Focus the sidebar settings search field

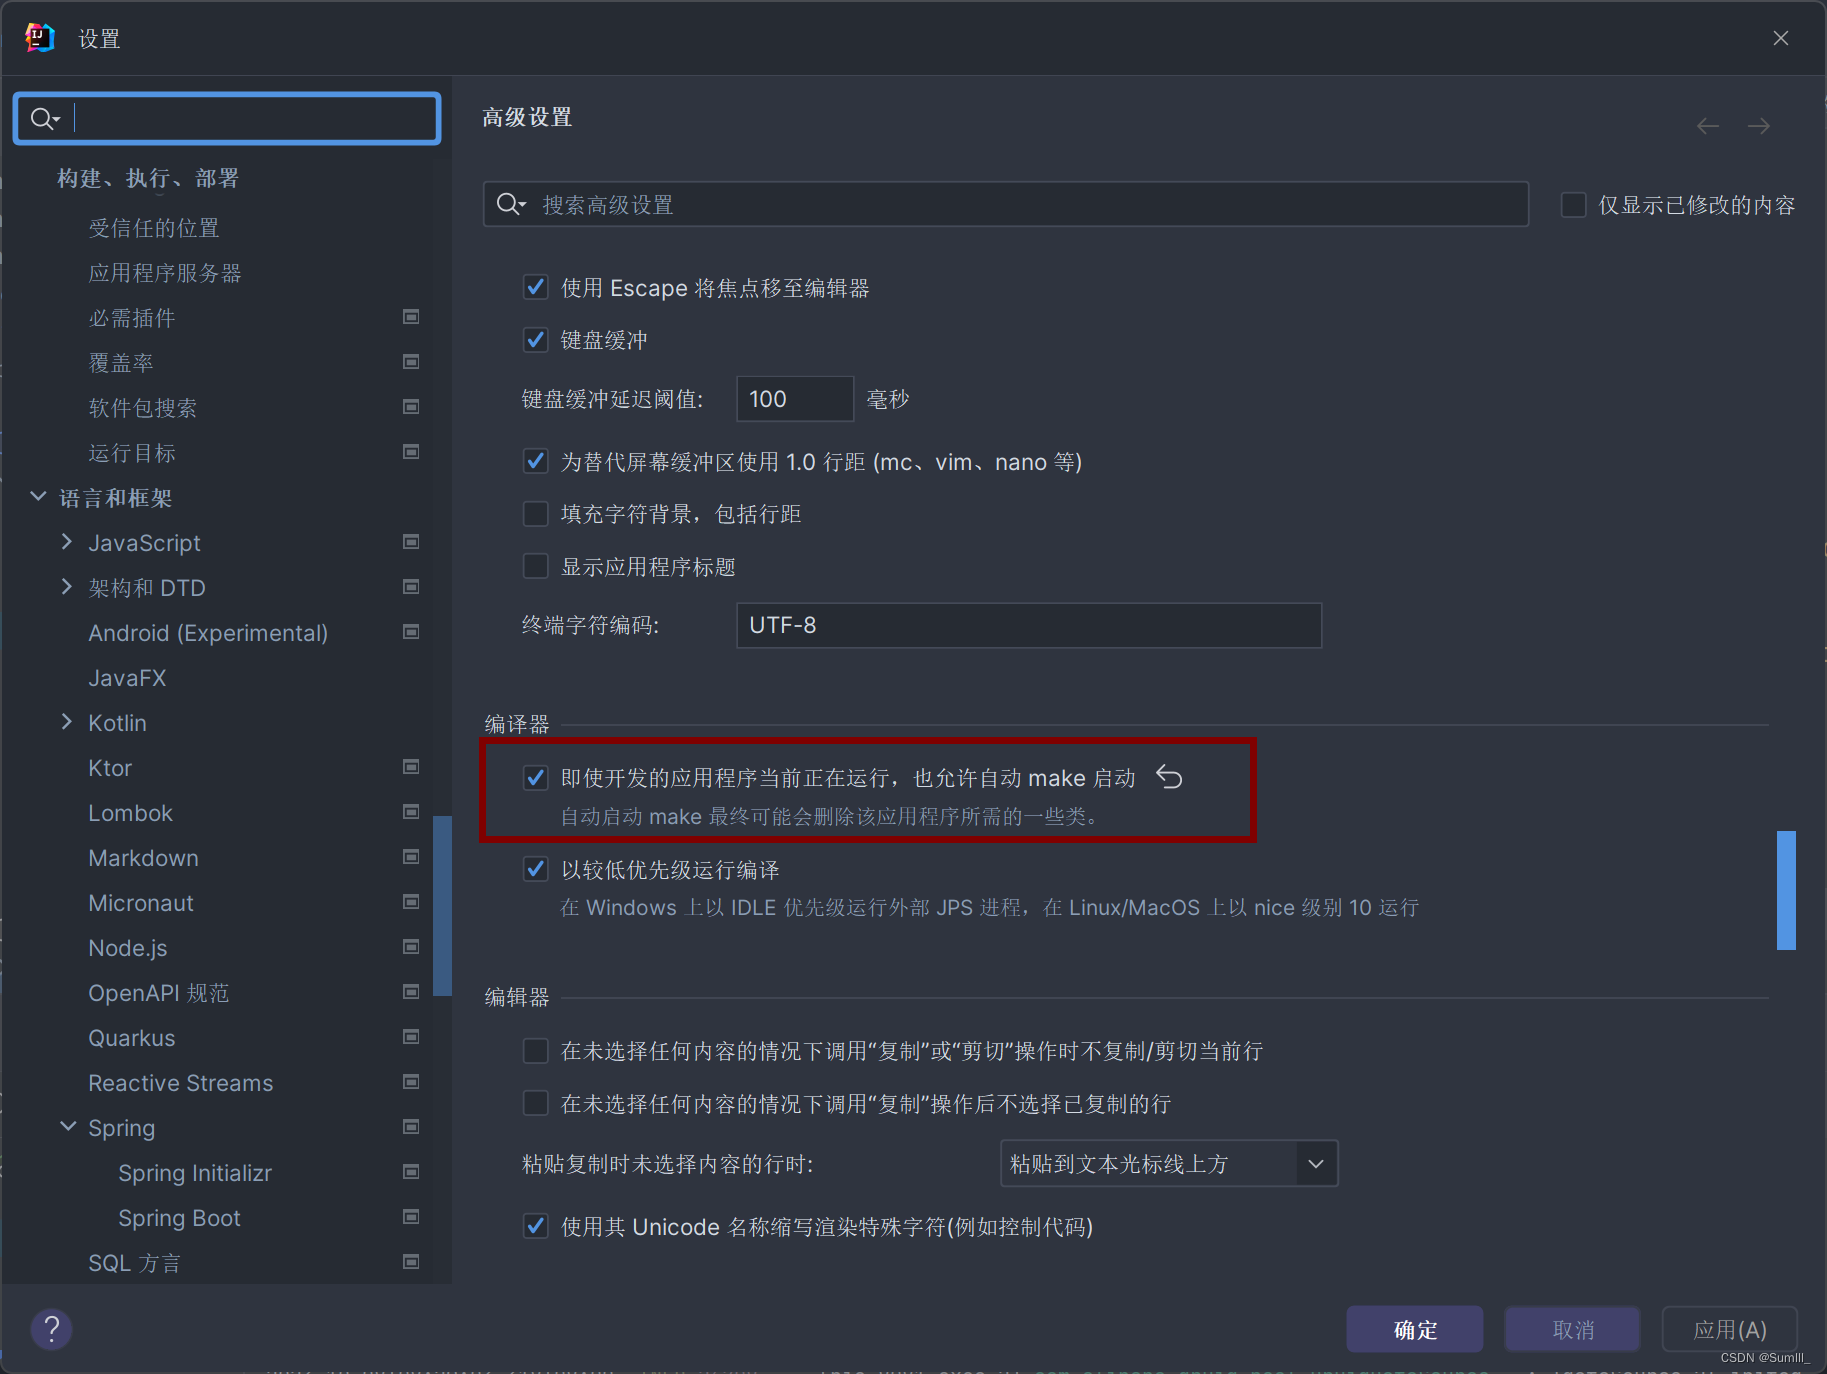click(x=227, y=119)
